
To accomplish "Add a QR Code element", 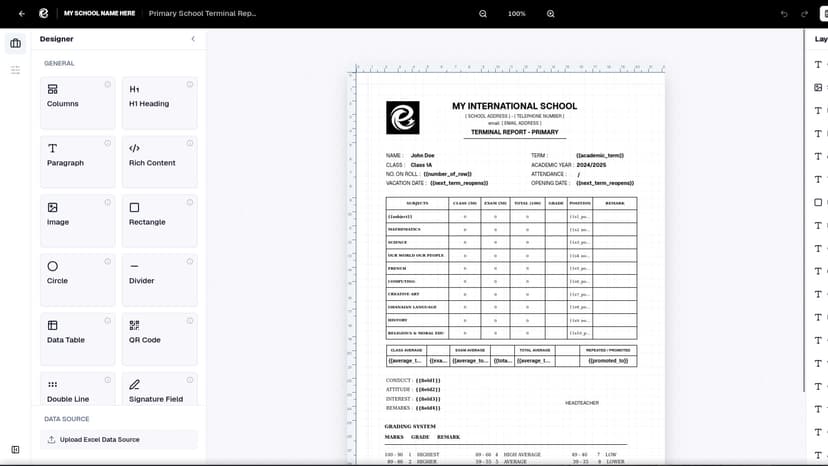I will [159, 339].
